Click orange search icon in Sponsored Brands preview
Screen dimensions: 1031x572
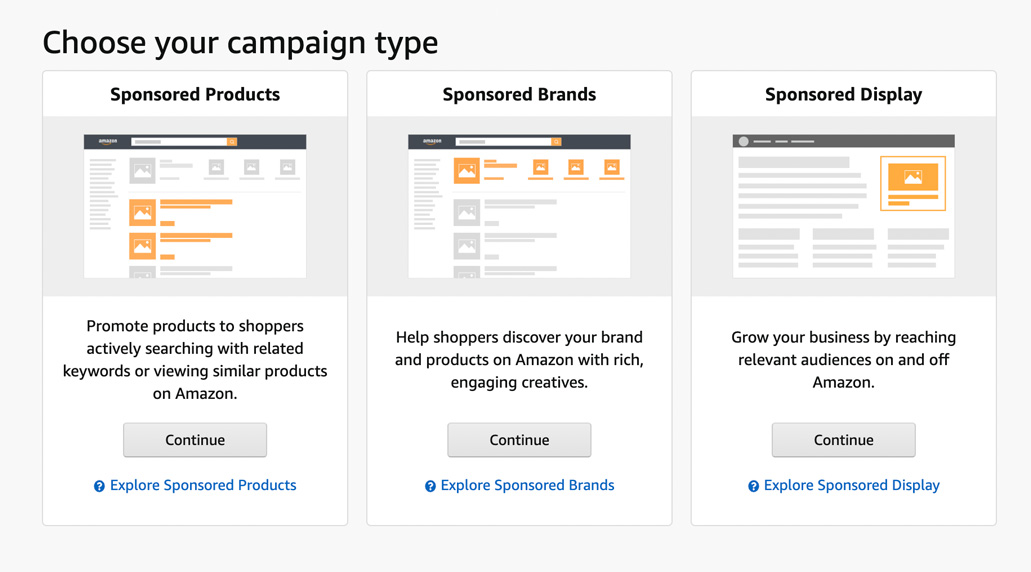pos(556,141)
